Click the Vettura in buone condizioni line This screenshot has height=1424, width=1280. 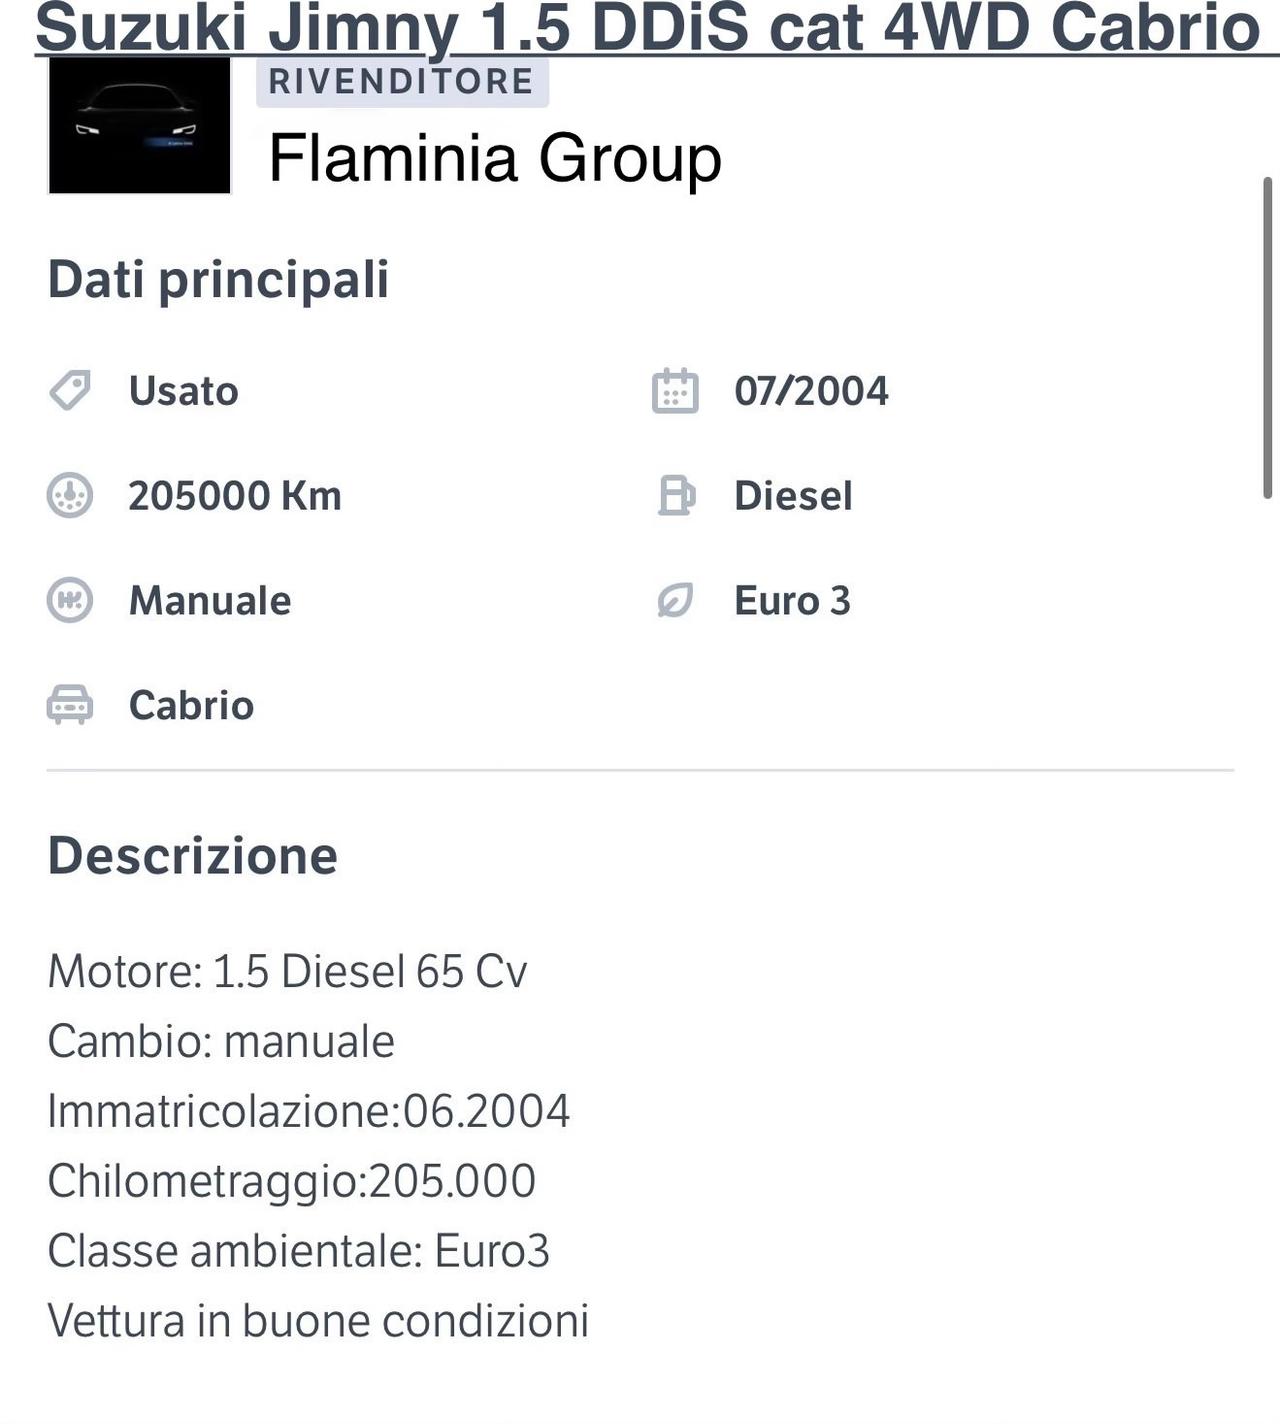coord(318,1320)
